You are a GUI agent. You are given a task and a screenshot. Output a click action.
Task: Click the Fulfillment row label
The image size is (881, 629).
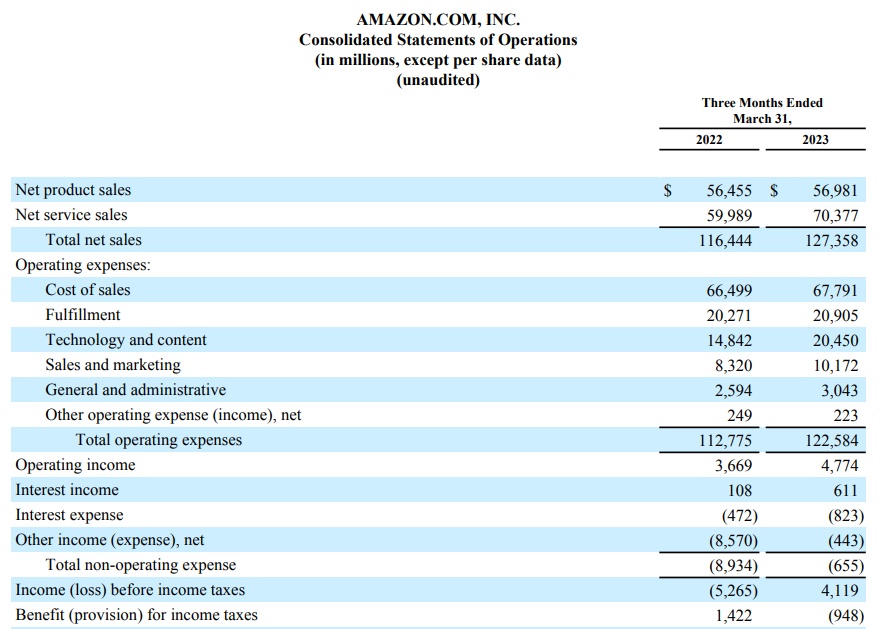(83, 315)
